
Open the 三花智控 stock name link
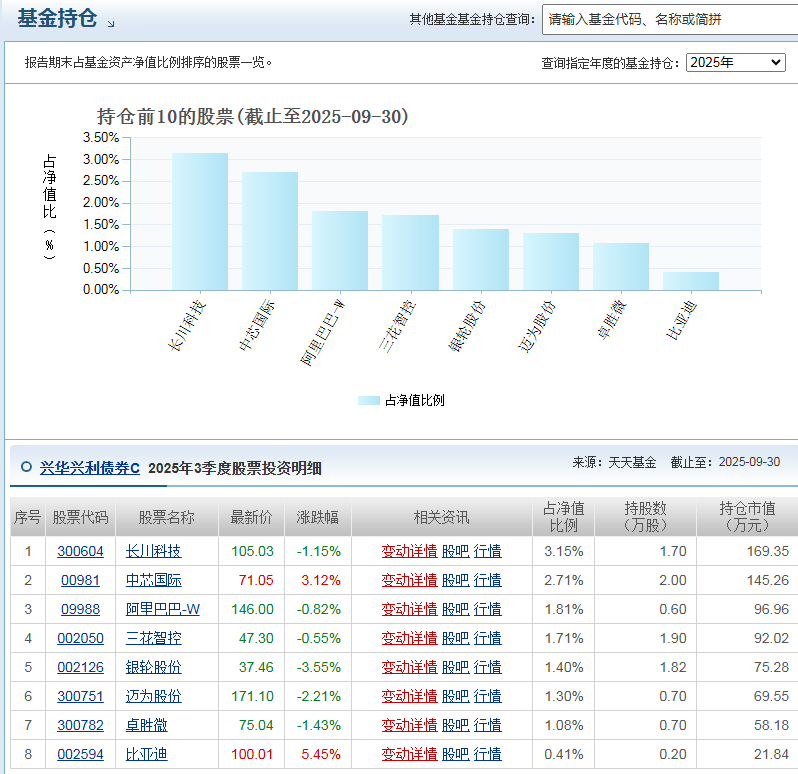[x=154, y=638]
